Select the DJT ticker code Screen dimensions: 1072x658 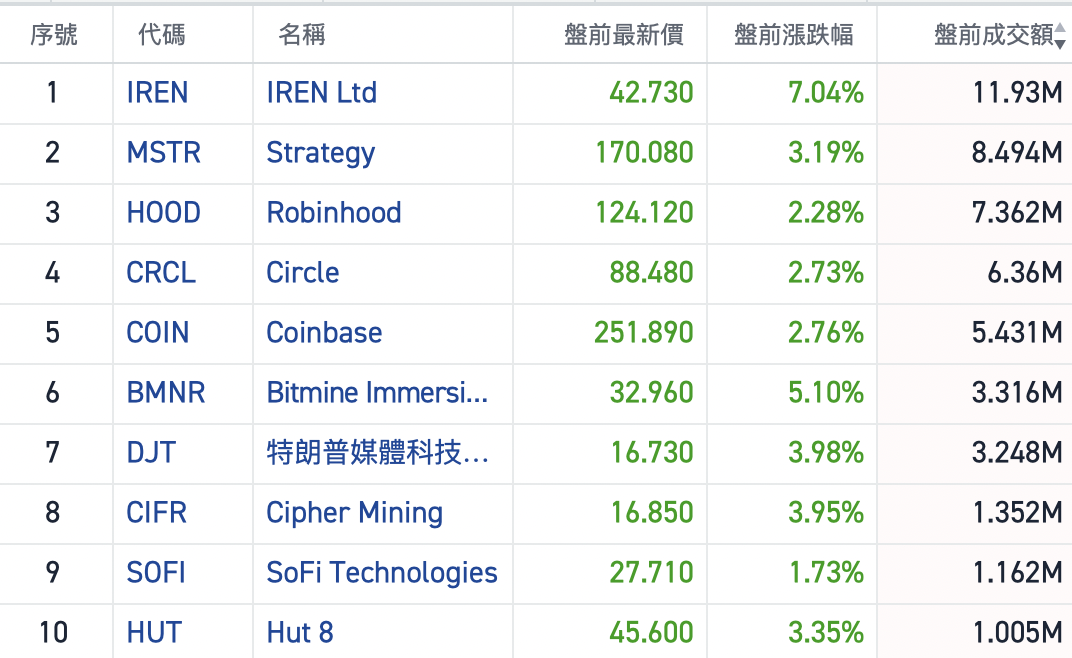click(151, 453)
